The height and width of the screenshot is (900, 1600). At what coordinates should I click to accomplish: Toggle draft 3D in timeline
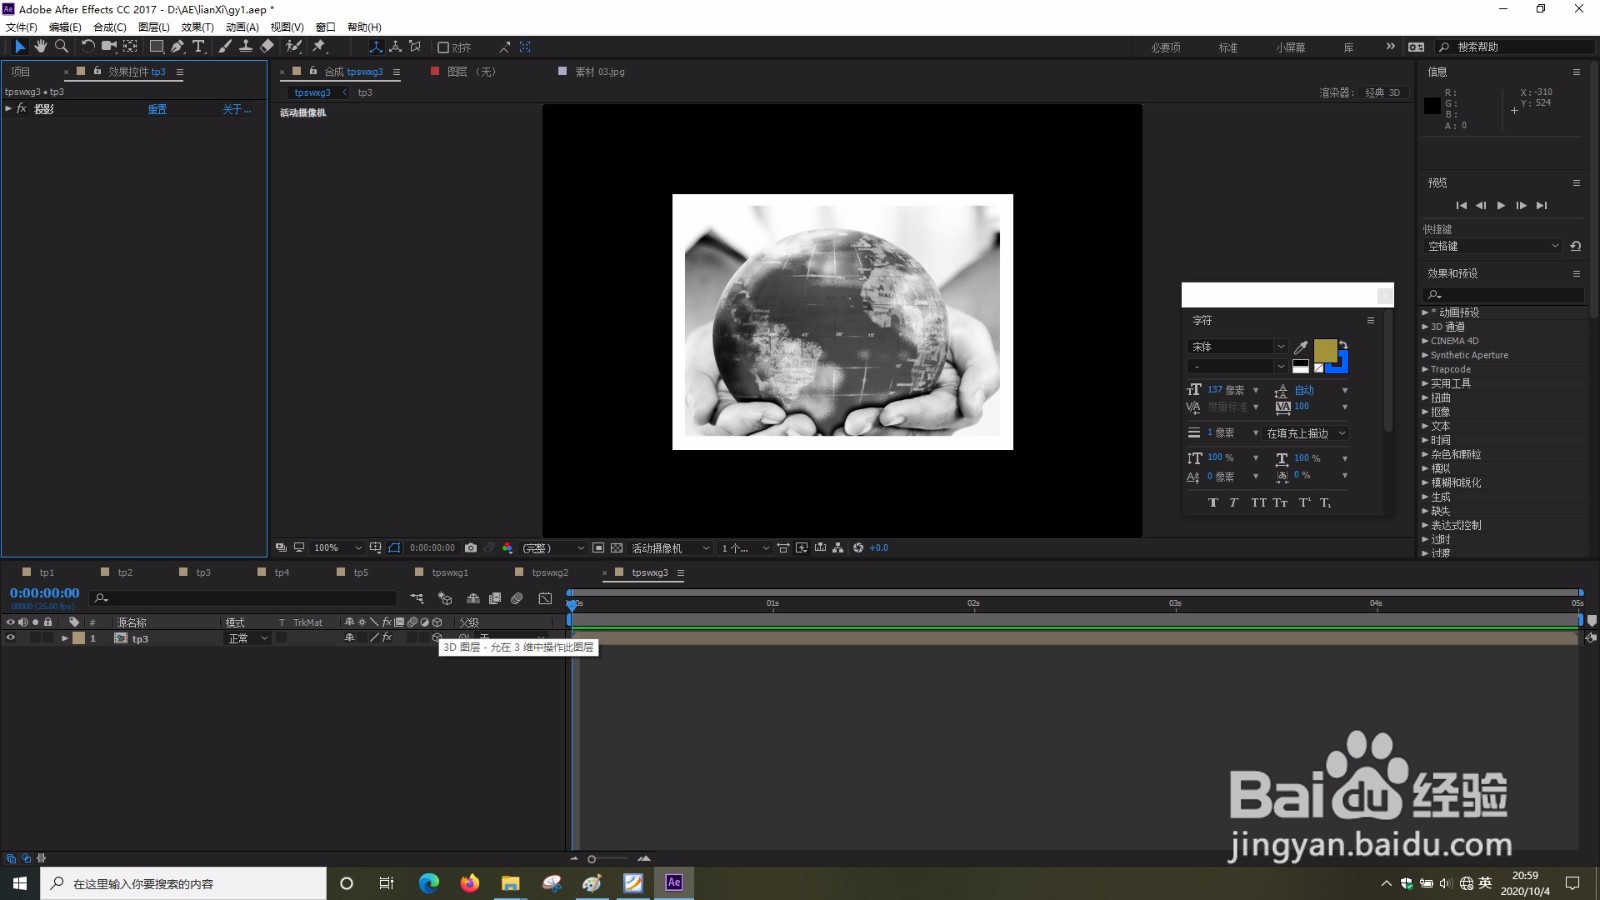tap(445, 598)
